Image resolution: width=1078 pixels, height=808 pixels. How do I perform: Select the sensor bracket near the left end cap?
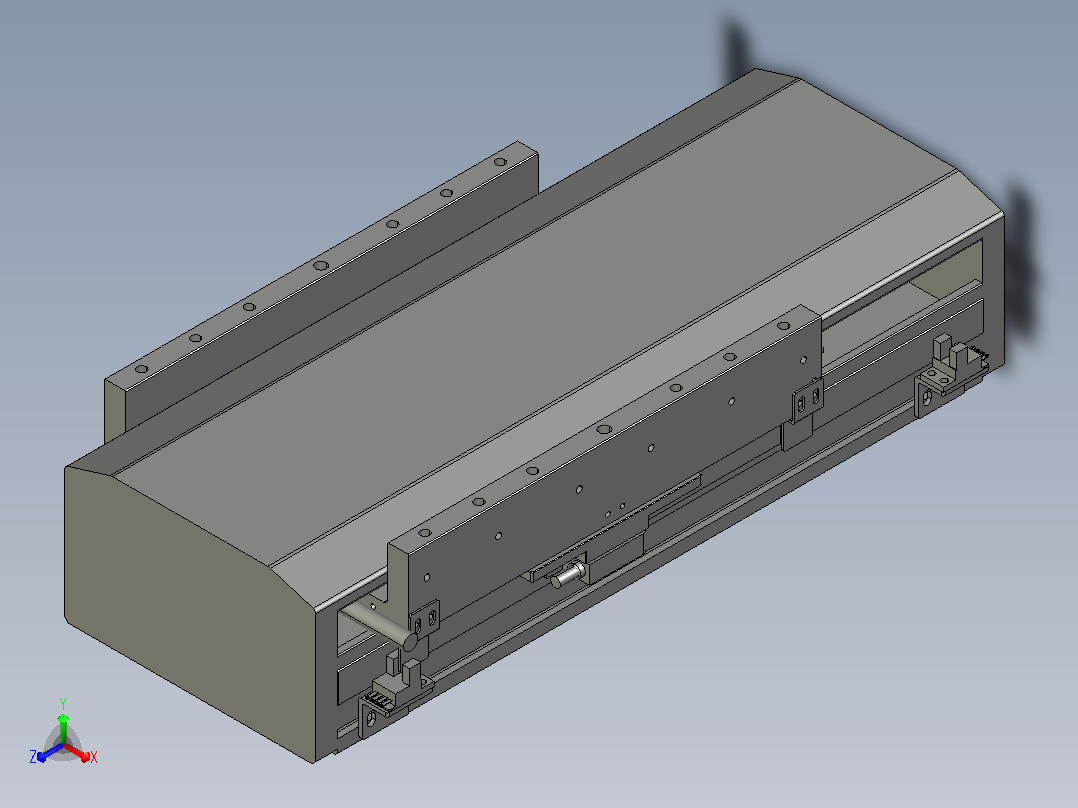(394, 695)
